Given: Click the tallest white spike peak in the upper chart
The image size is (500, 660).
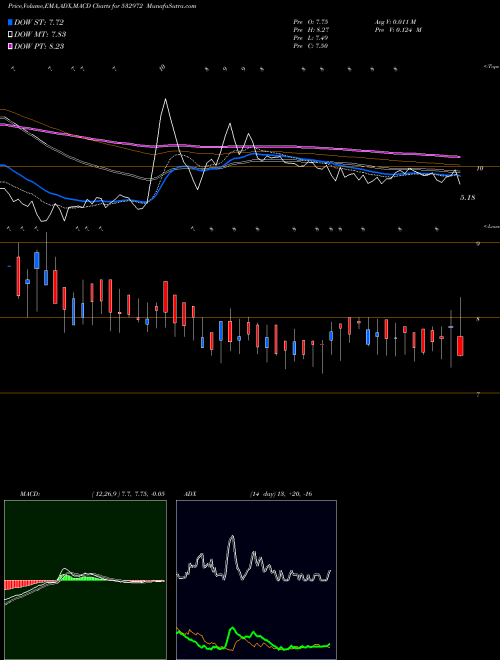Looking at the screenshot, I should [x=165, y=99].
